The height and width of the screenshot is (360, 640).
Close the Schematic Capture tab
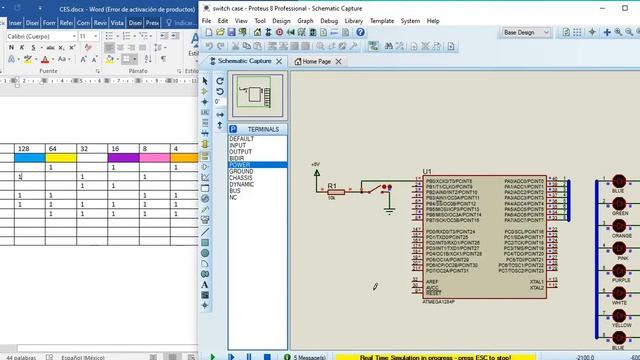pos(279,61)
